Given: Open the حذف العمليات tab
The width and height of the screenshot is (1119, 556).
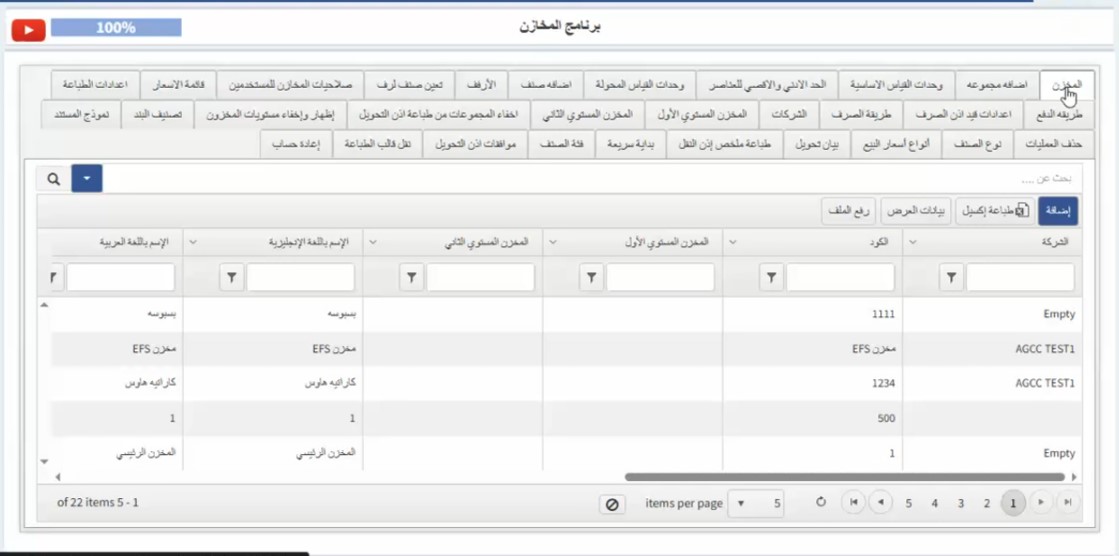Looking at the screenshot, I should (1053, 144).
